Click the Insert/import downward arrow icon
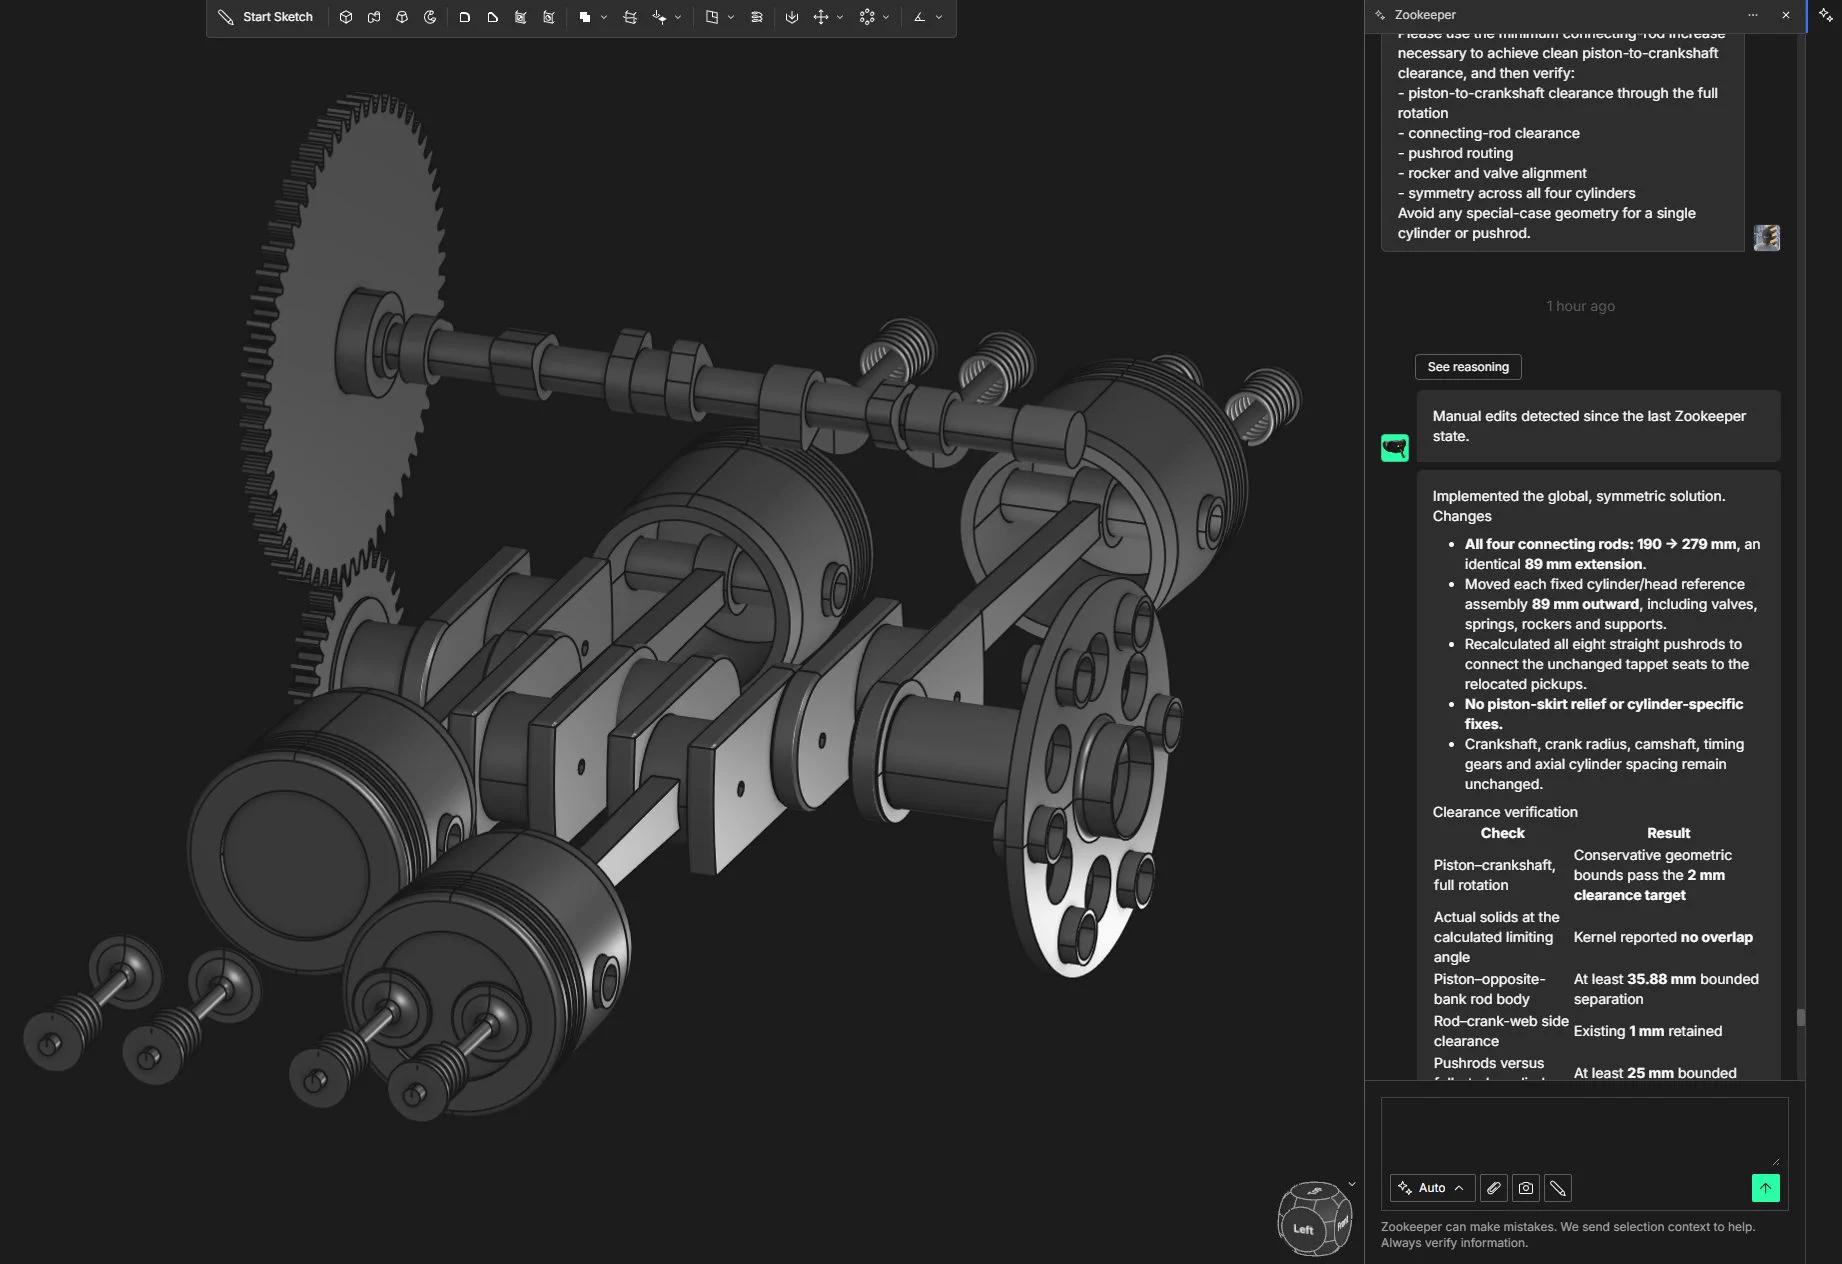The height and width of the screenshot is (1264, 1842). [x=792, y=17]
